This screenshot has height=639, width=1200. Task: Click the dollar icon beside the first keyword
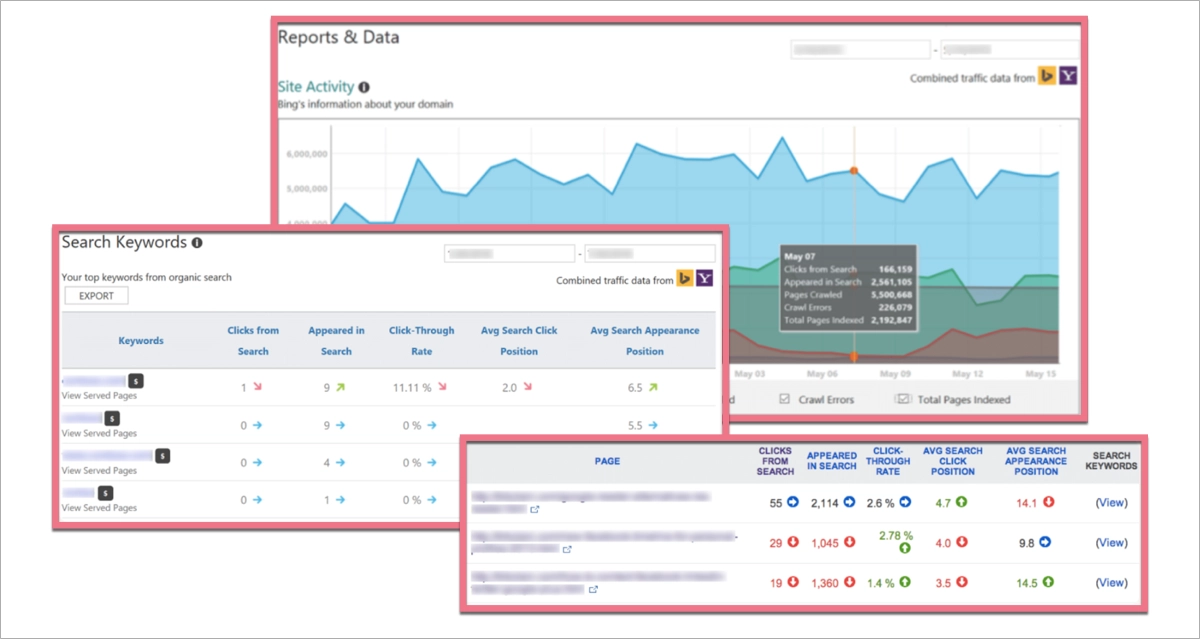tap(135, 381)
